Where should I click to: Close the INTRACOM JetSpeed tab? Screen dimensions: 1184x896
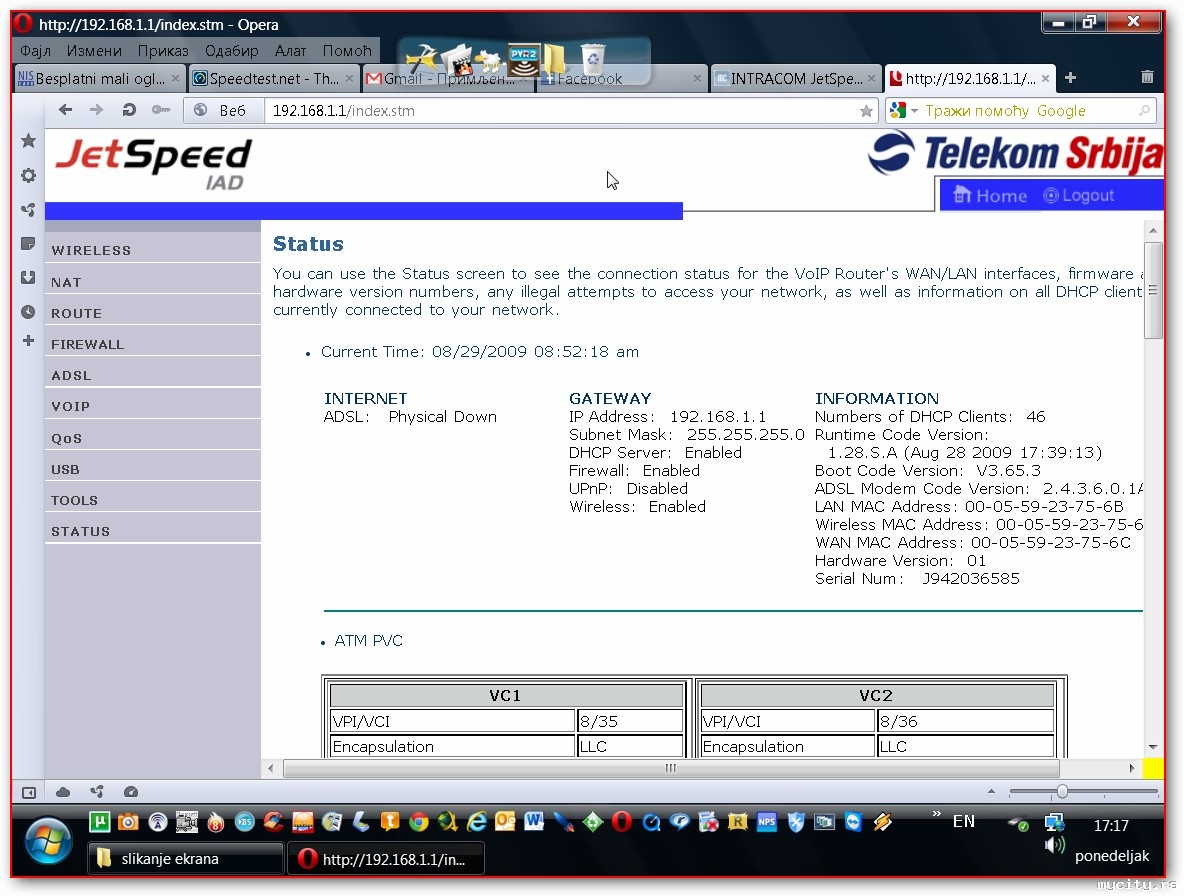tap(871, 79)
